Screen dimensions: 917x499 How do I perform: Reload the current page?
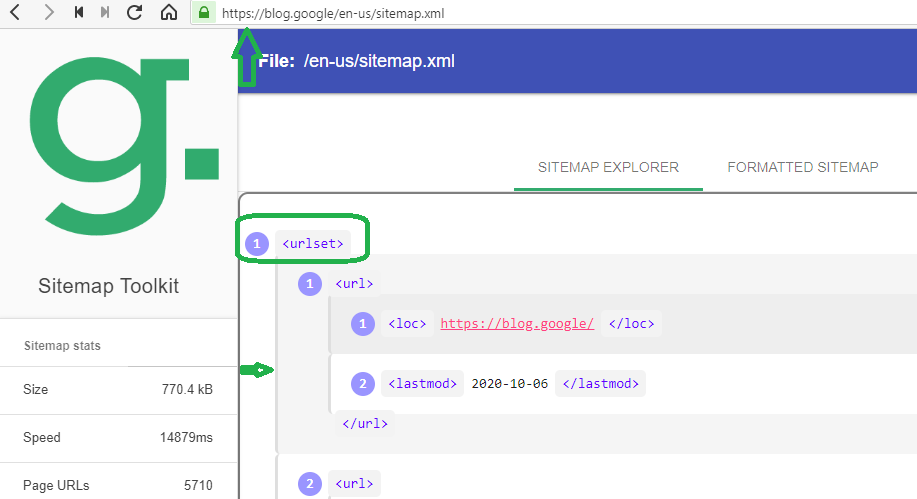[135, 12]
